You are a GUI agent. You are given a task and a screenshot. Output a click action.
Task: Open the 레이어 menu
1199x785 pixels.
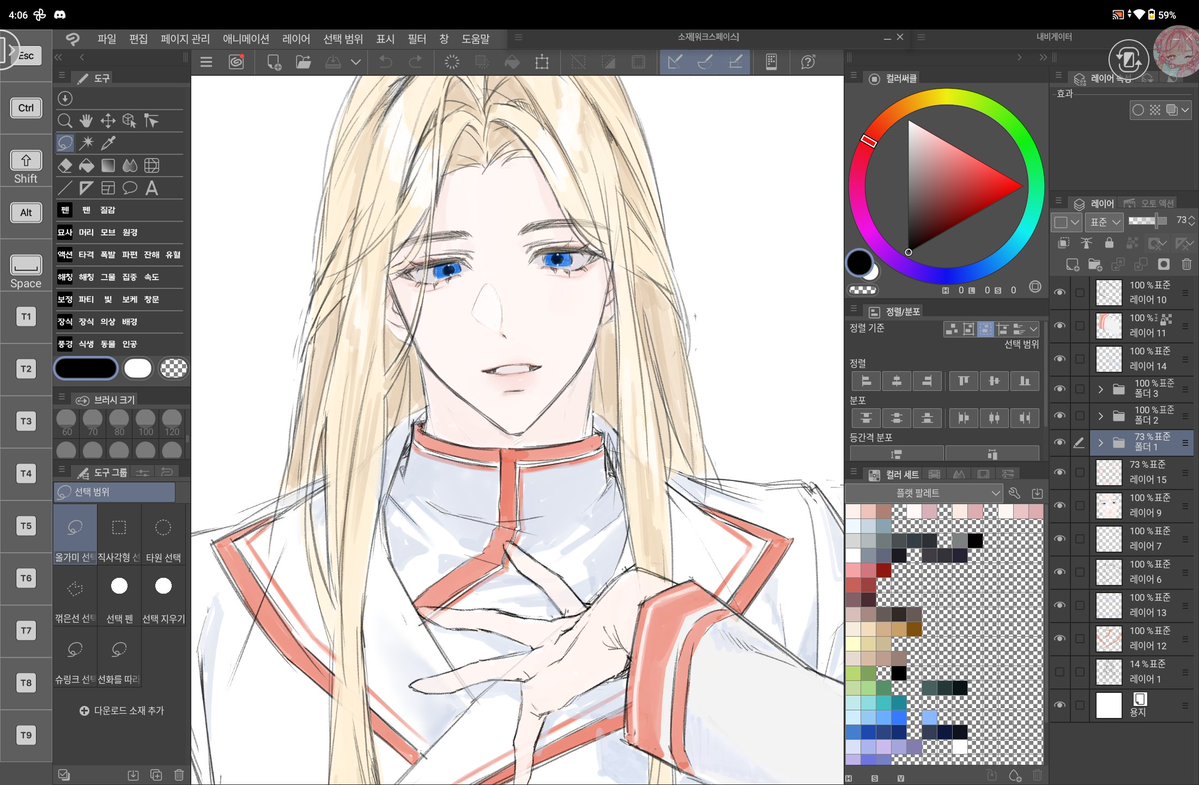click(296, 39)
